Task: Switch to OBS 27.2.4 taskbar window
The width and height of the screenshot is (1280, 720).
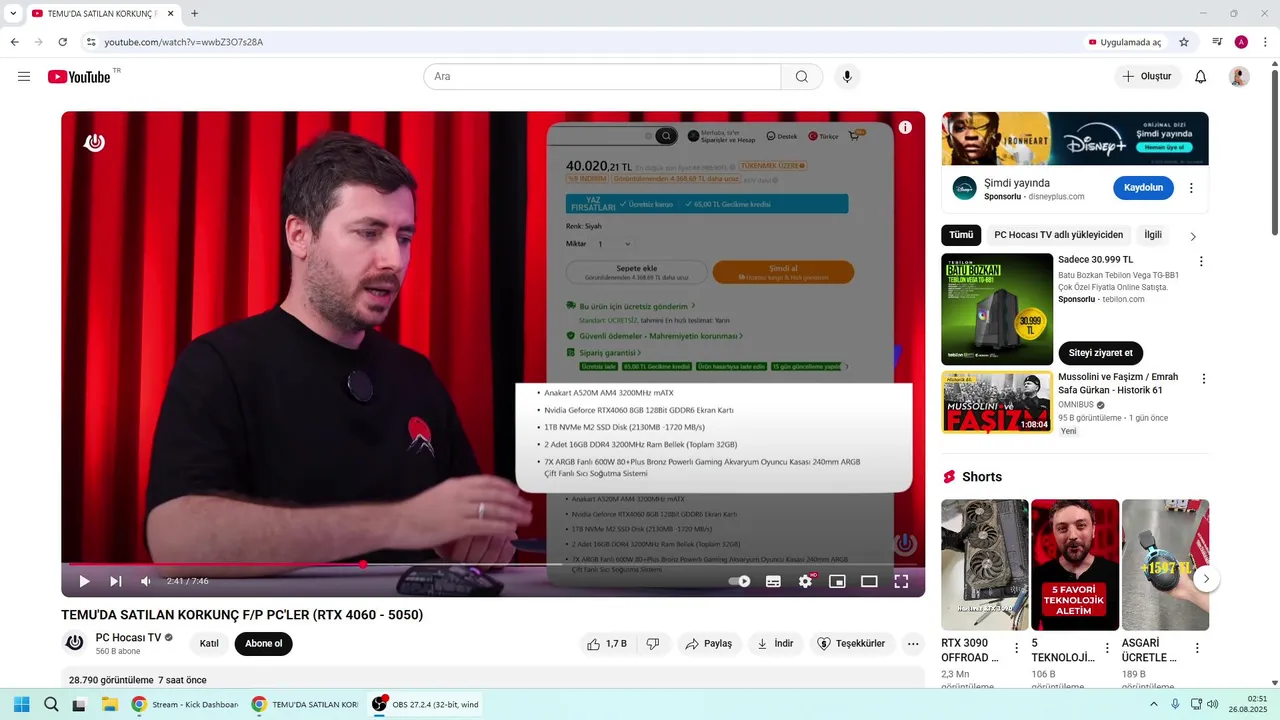Action: (426, 704)
